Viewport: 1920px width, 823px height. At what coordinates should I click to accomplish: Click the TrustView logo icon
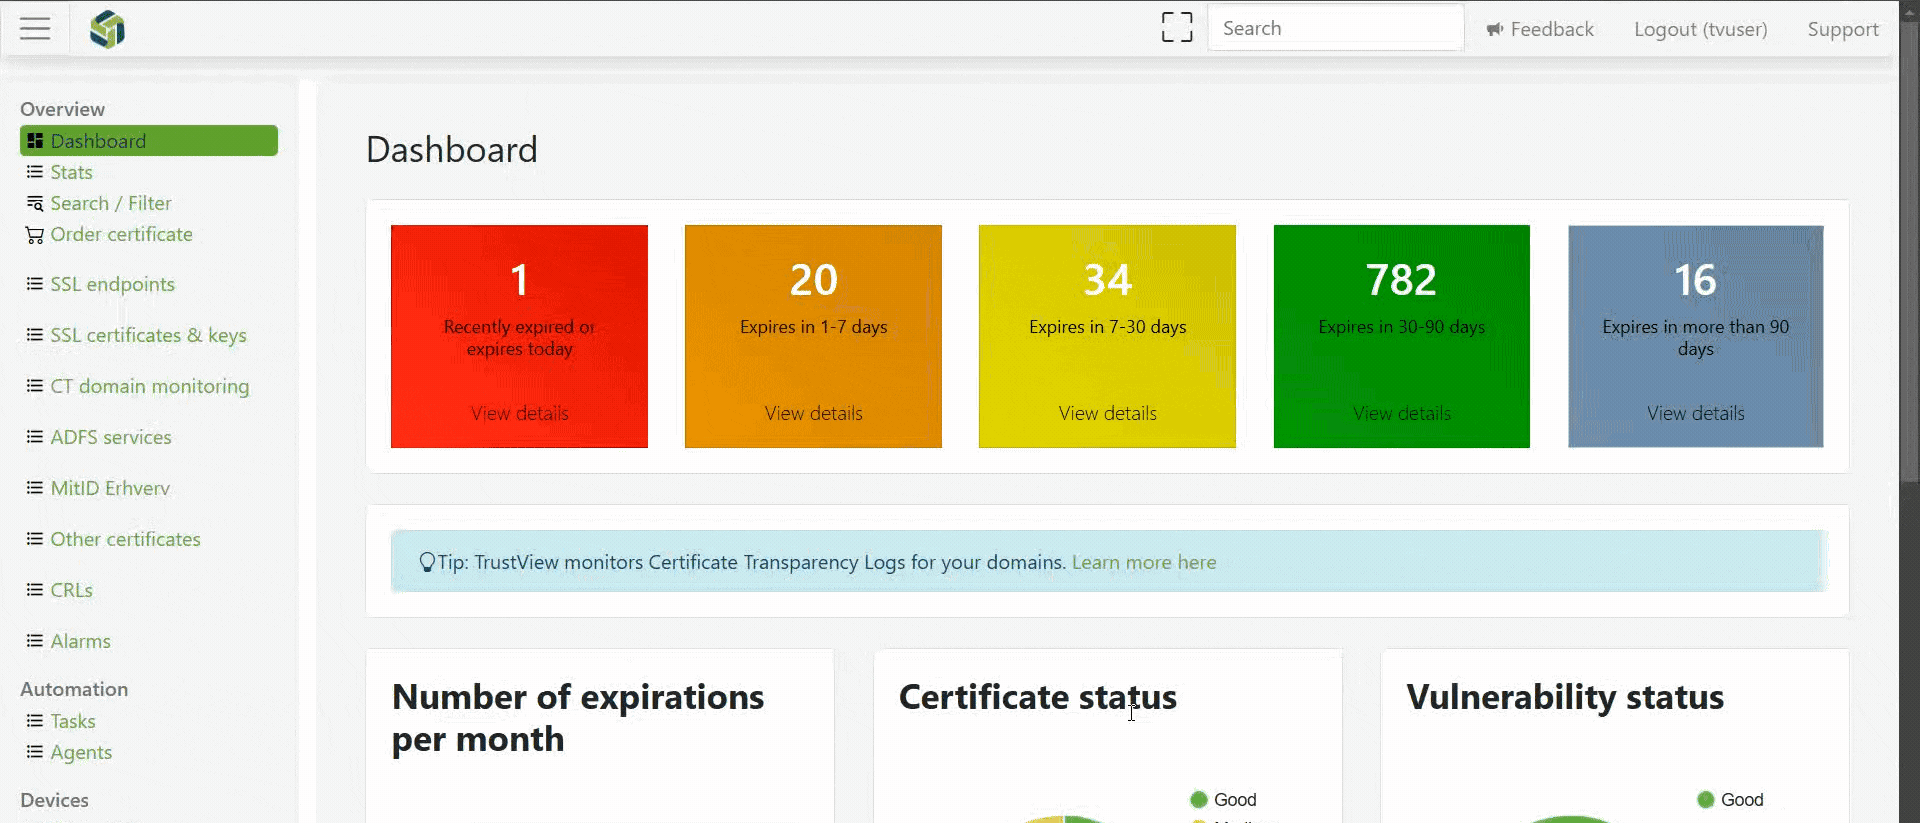click(107, 29)
